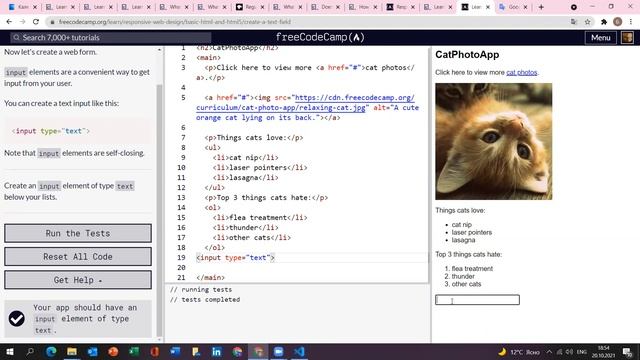Open Zoom from the taskbar
This screenshot has width=640, height=360.
(x=278, y=351)
